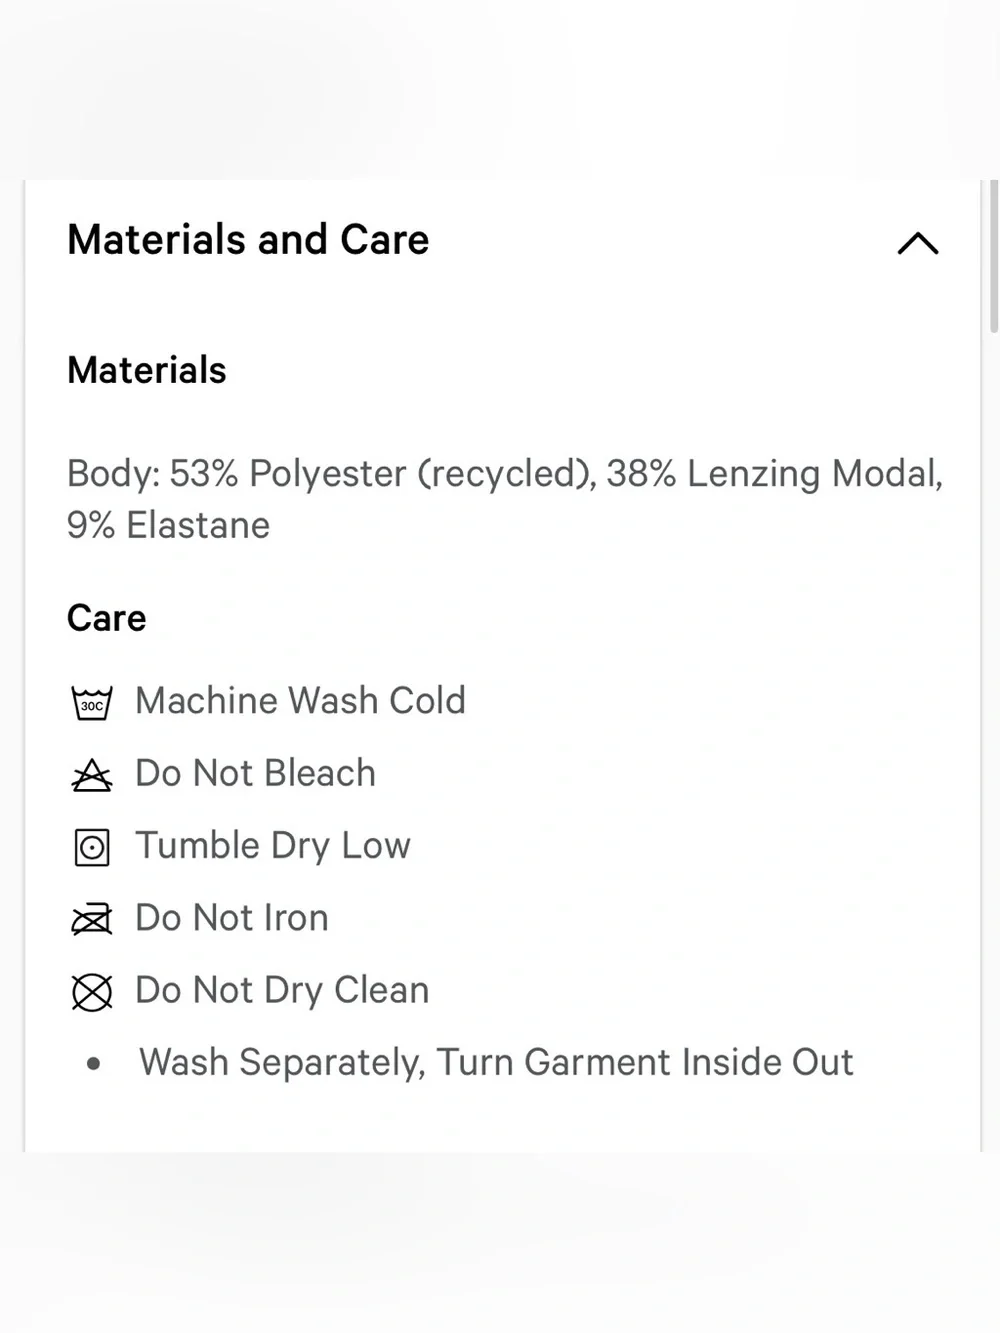Image resolution: width=1000 pixels, height=1333 pixels.
Task: Click the Care subheading
Action: [x=107, y=618]
